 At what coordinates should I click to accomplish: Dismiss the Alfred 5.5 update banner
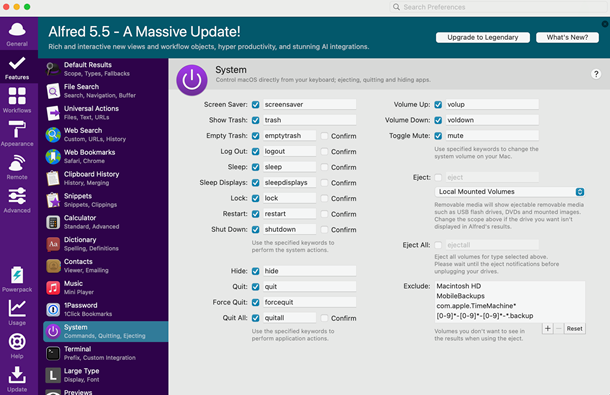605,24
